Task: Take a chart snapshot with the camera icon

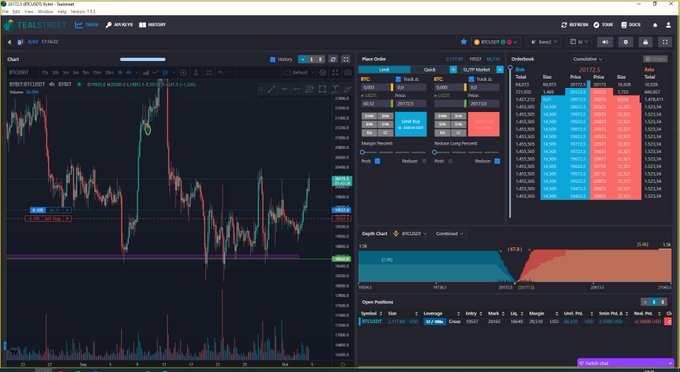Action: click(347, 73)
